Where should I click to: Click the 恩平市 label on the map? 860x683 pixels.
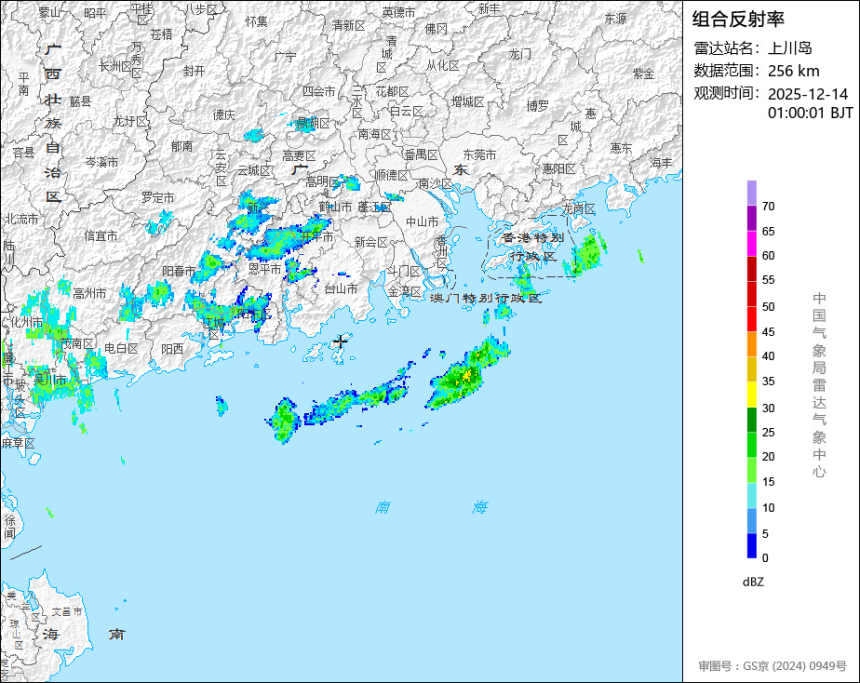[265, 269]
